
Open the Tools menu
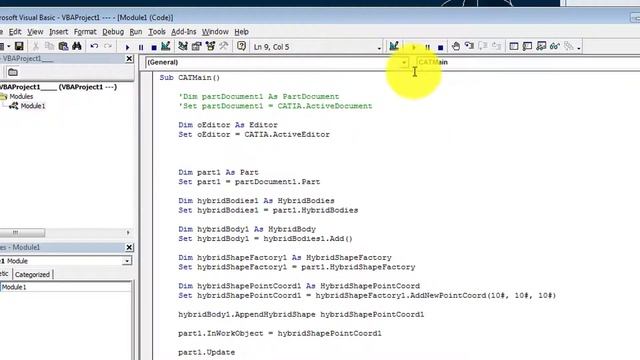point(157,32)
